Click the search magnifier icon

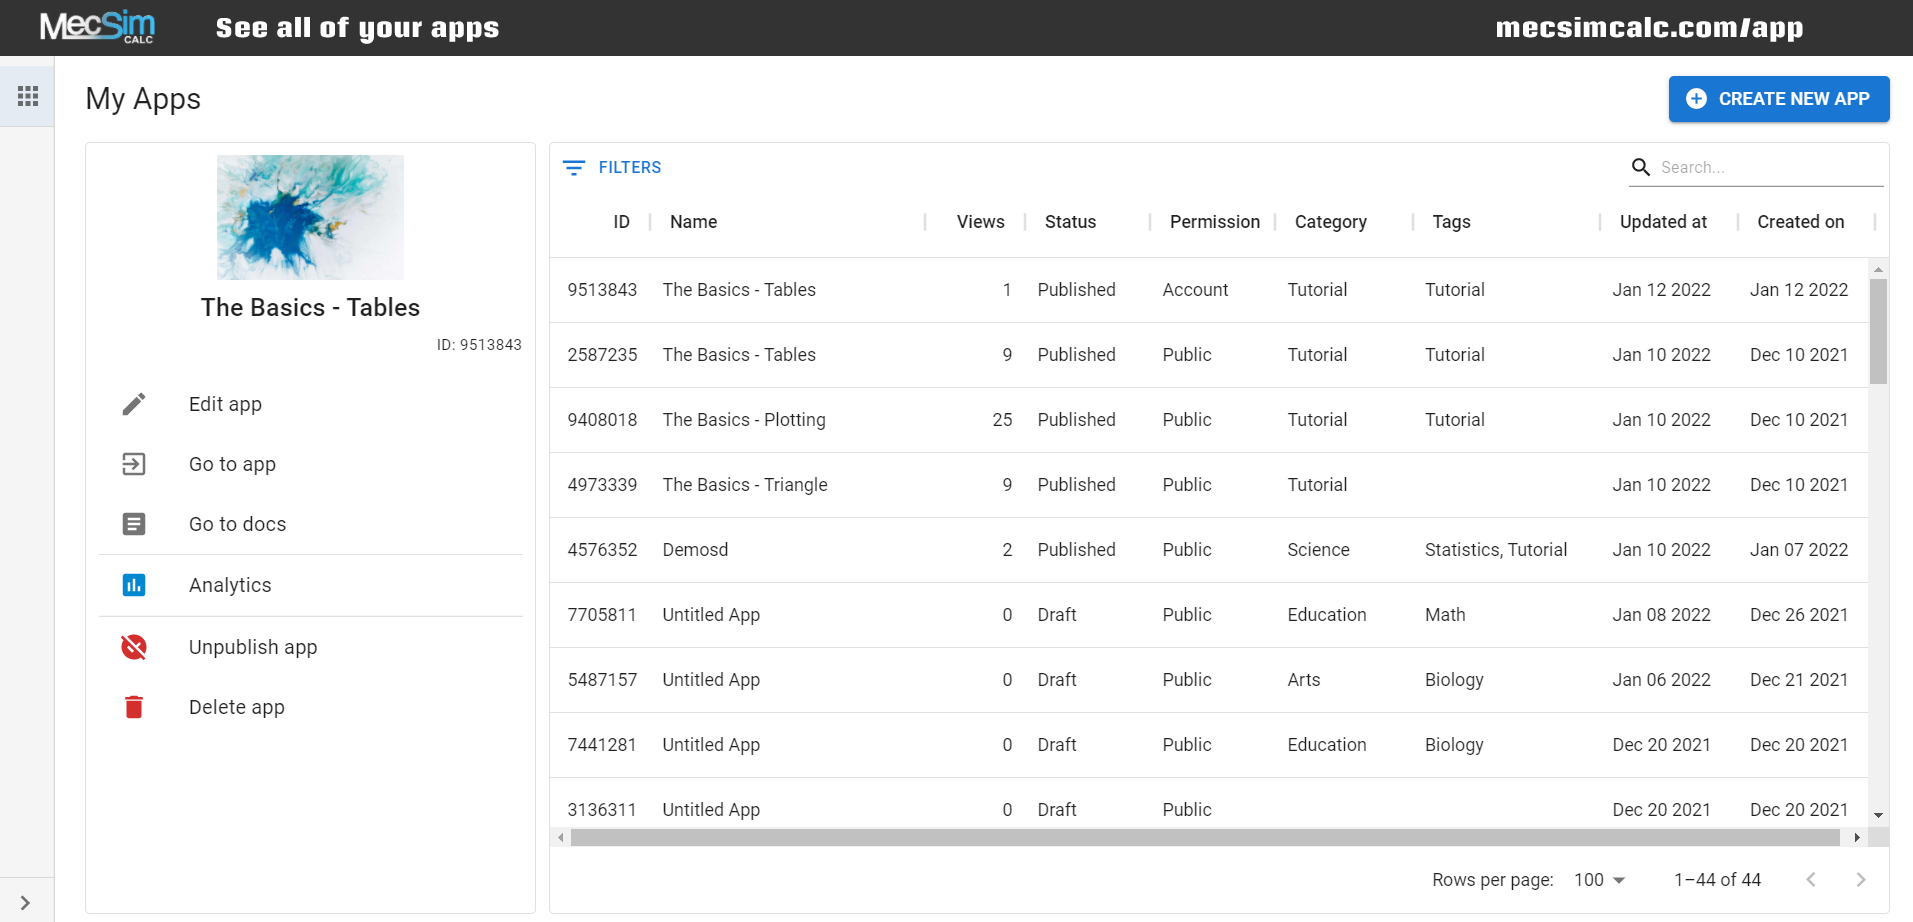click(1641, 167)
